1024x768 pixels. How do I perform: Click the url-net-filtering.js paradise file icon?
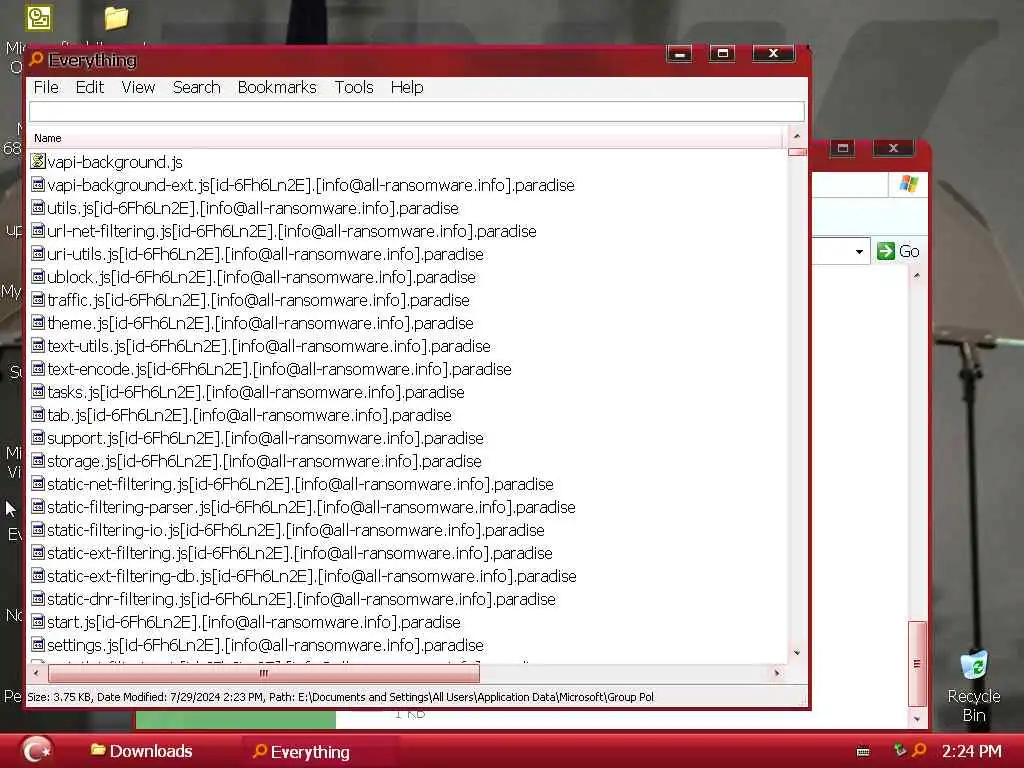(38, 231)
